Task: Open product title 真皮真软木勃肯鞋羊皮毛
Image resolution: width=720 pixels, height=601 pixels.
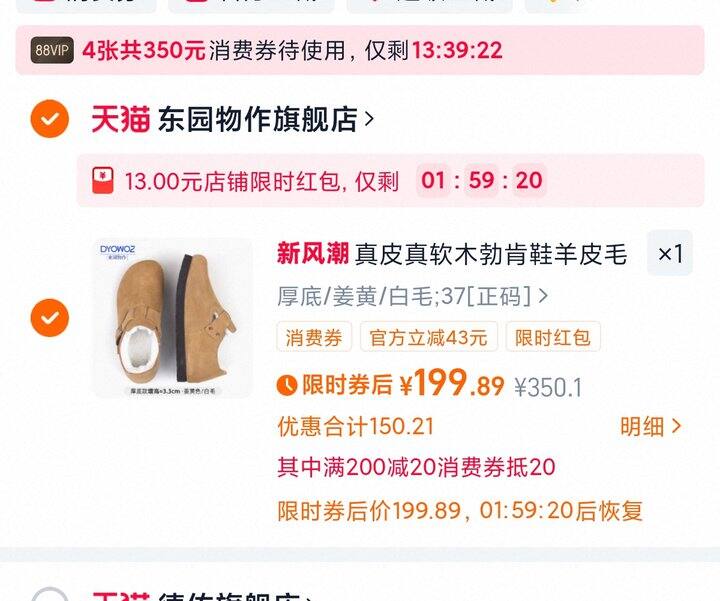Action: (x=491, y=253)
